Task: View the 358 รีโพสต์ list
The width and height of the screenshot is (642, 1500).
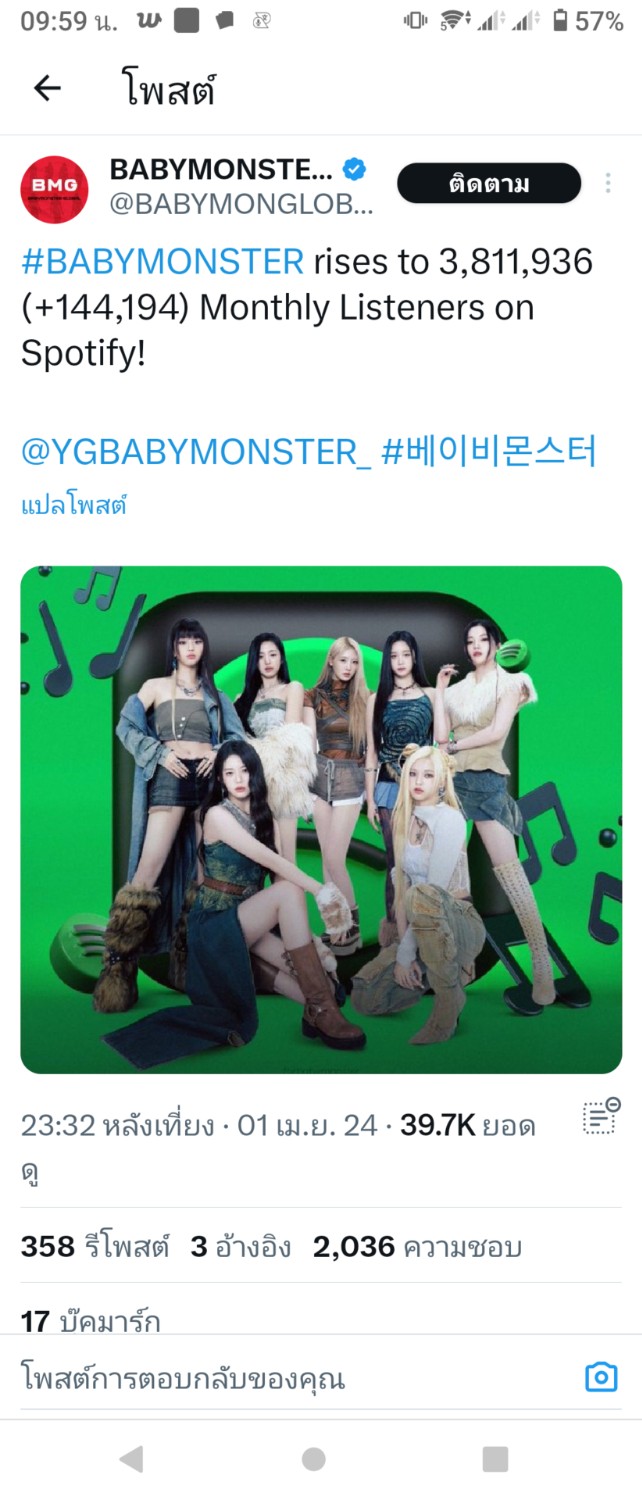Action: pyautogui.click(x=95, y=1246)
